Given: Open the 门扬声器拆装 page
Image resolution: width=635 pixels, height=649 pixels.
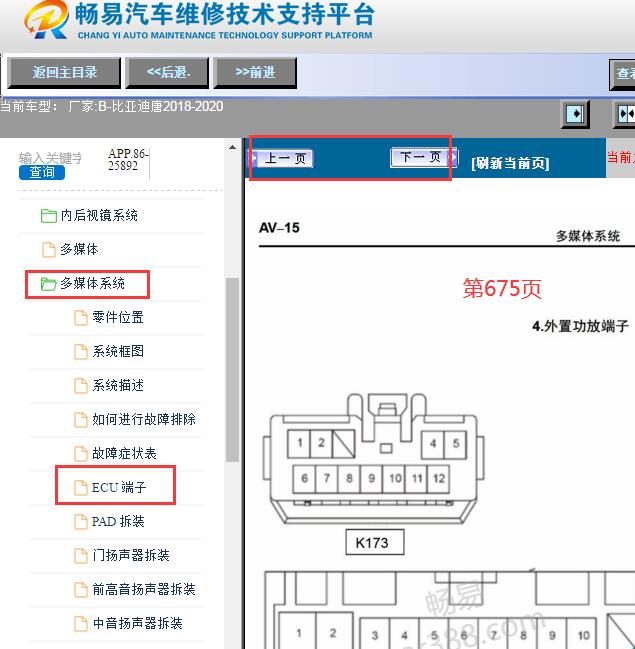Looking at the screenshot, I should (131, 555).
